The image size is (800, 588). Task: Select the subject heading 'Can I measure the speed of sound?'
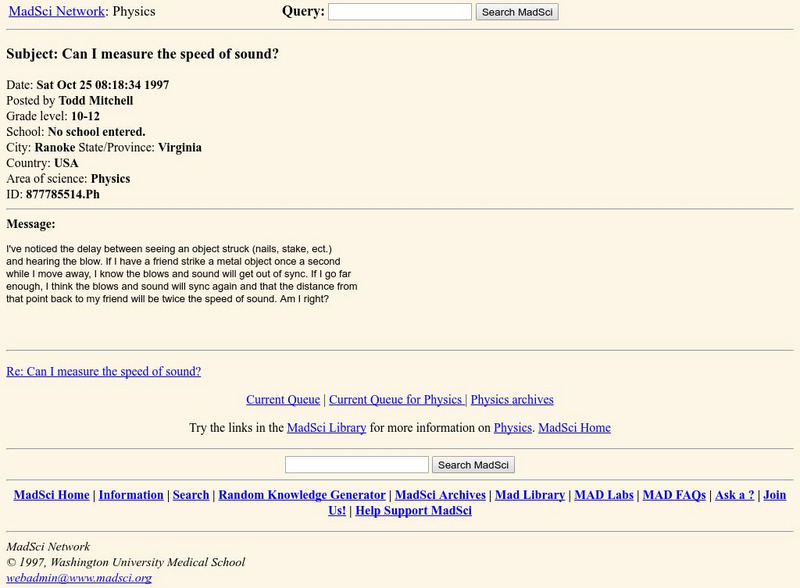[170, 54]
